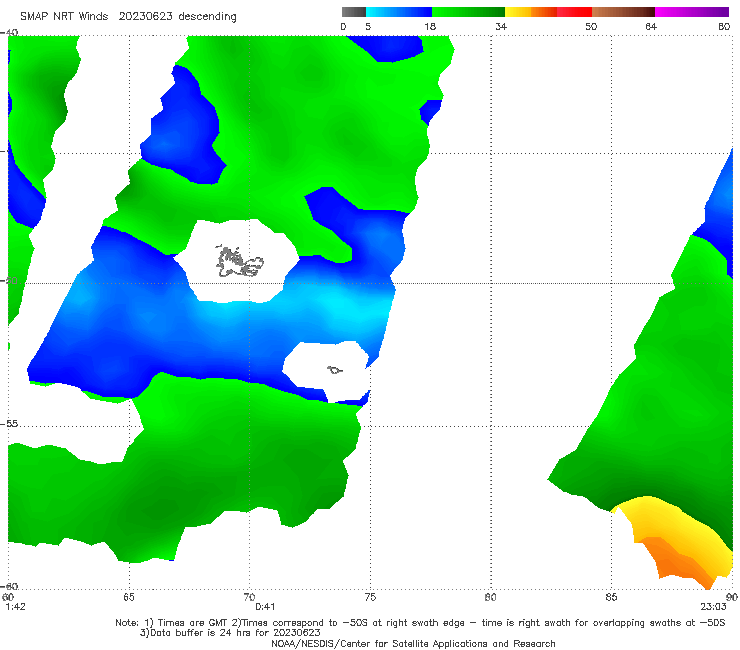Click the color bar label '5'
The height and width of the screenshot is (650, 740).
(x=368, y=27)
